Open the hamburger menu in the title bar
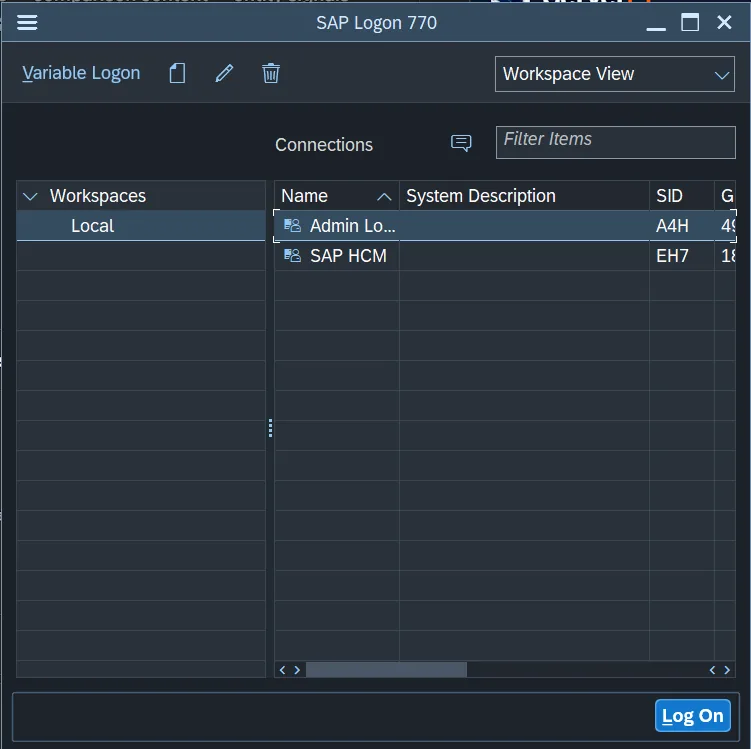The image size is (751, 749). (x=27, y=23)
